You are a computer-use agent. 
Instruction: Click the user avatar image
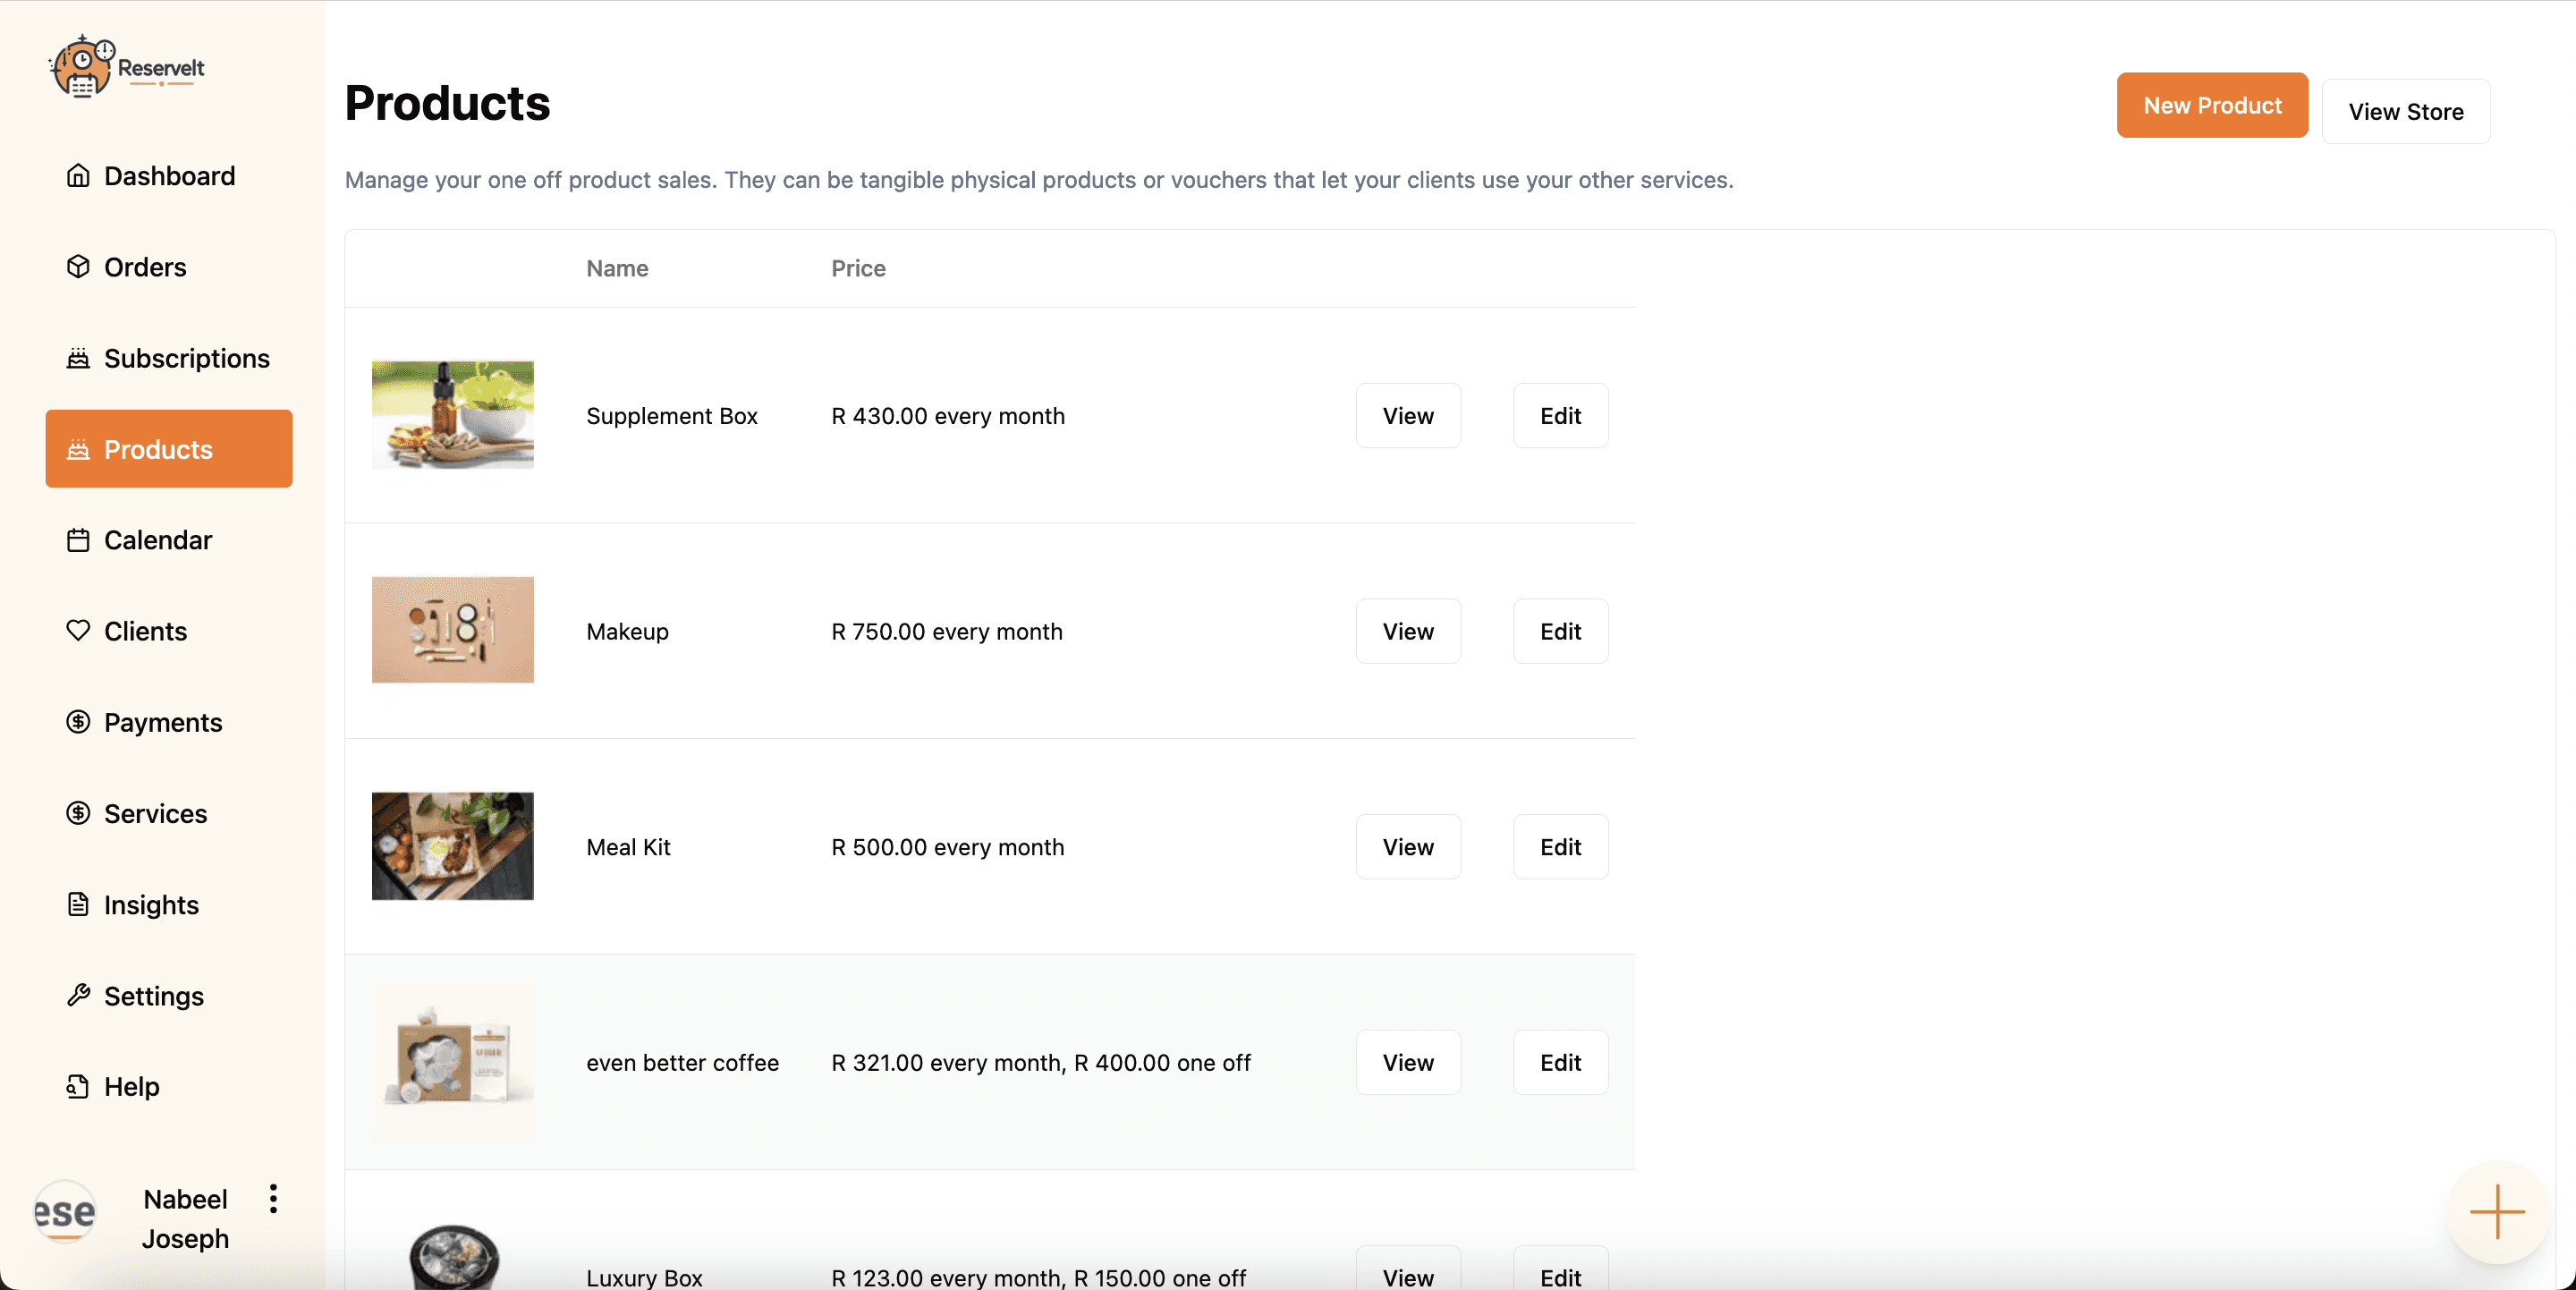[65, 1212]
